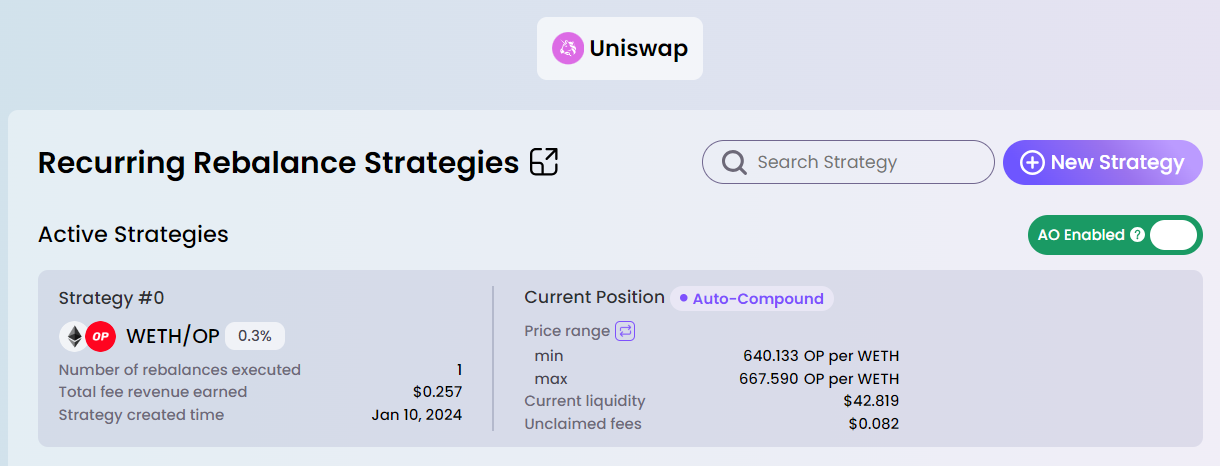The image size is (1220, 466).
Task: Click the AO Enabled question mark help icon
Action: coord(1137,235)
